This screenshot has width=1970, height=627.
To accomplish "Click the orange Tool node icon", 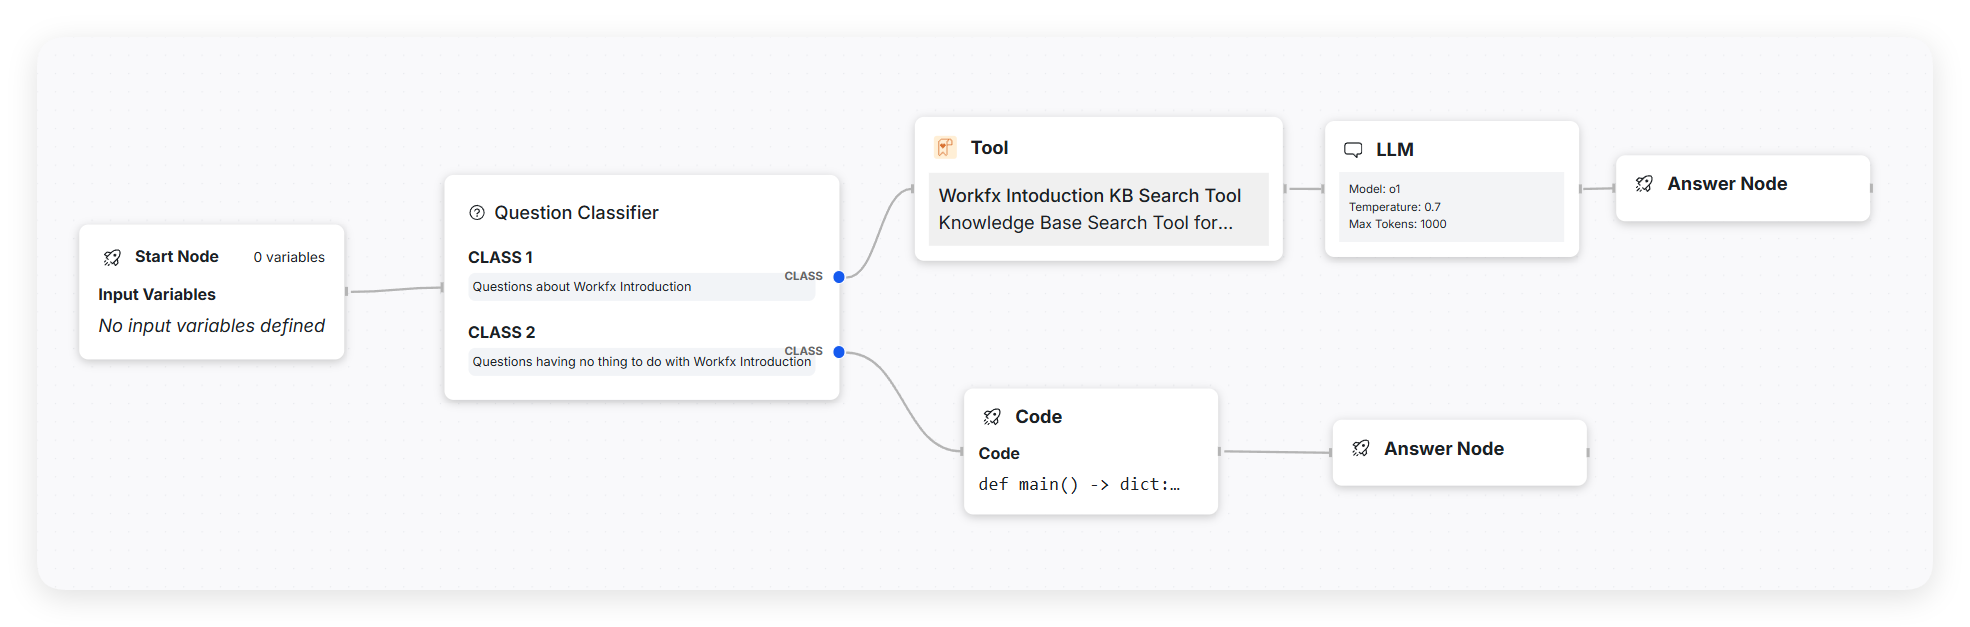I will 945,148.
